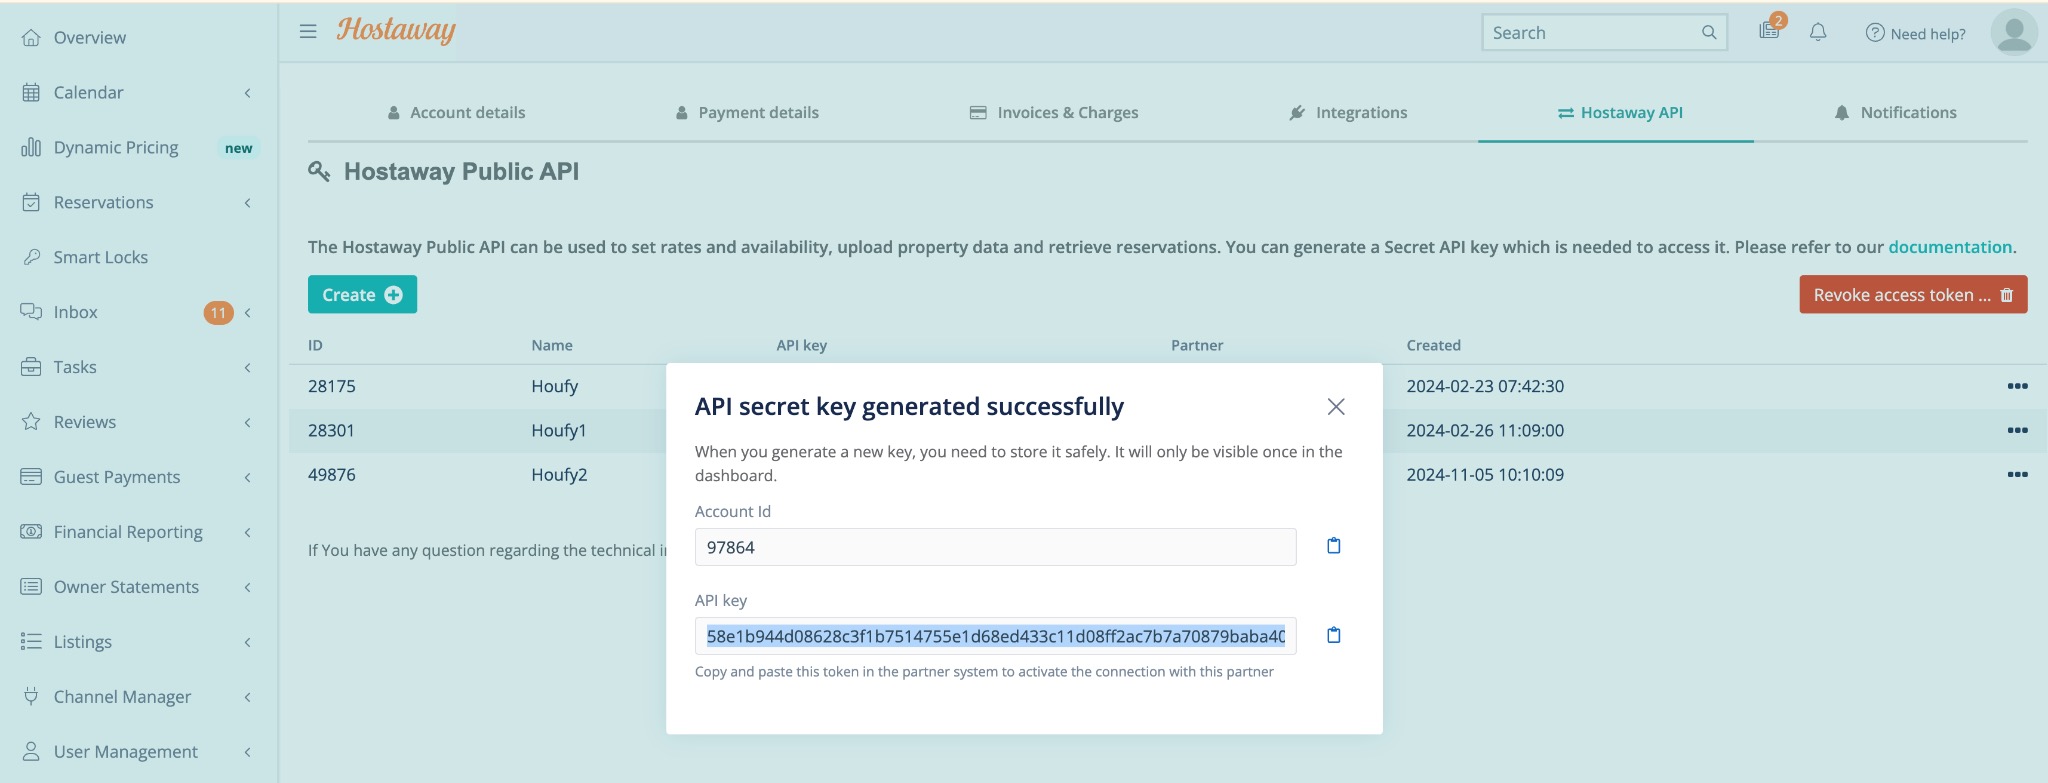Expand the Inbox submenu chevron
The width and height of the screenshot is (2048, 783).
click(x=247, y=313)
